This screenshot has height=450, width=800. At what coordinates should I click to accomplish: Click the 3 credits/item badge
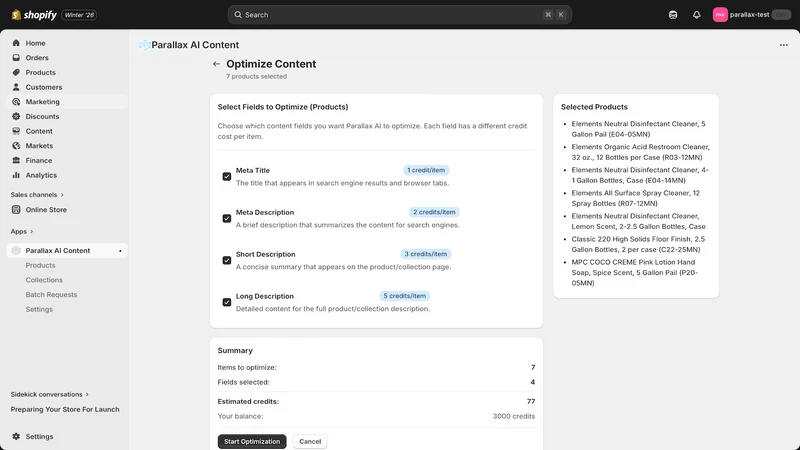click(426, 254)
